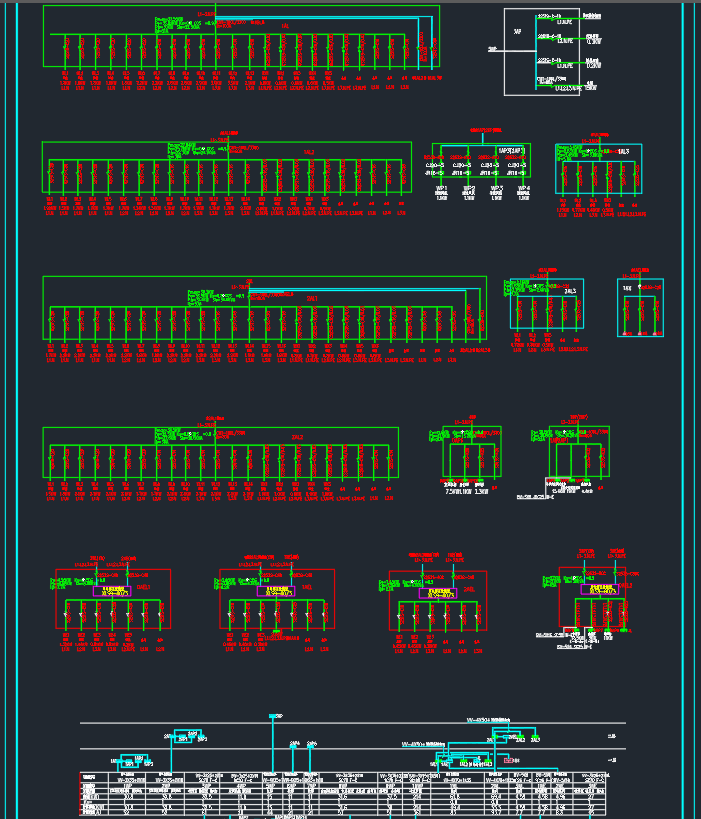Click the purple rectangle inside leftmost red panel
This screenshot has width=701, height=819.
coord(112,591)
